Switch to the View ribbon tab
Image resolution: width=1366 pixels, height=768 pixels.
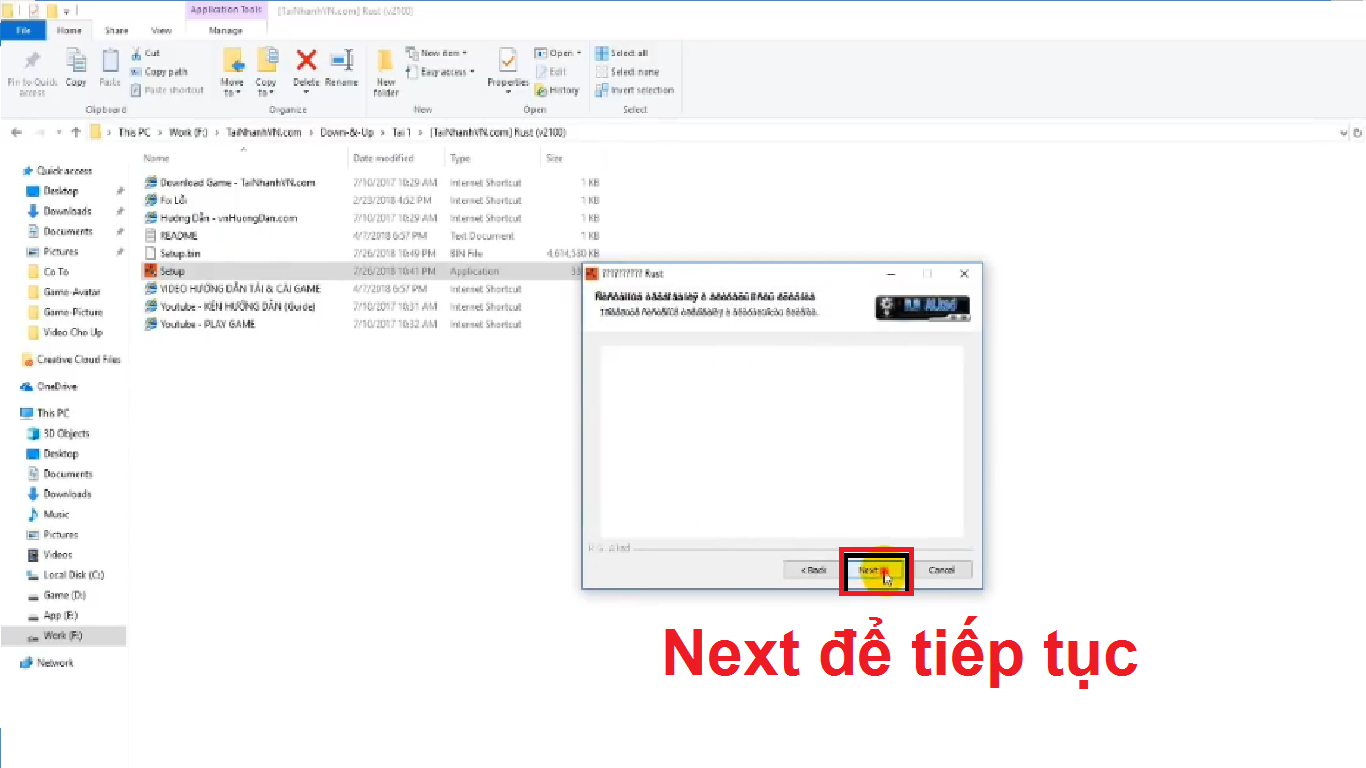click(x=160, y=30)
